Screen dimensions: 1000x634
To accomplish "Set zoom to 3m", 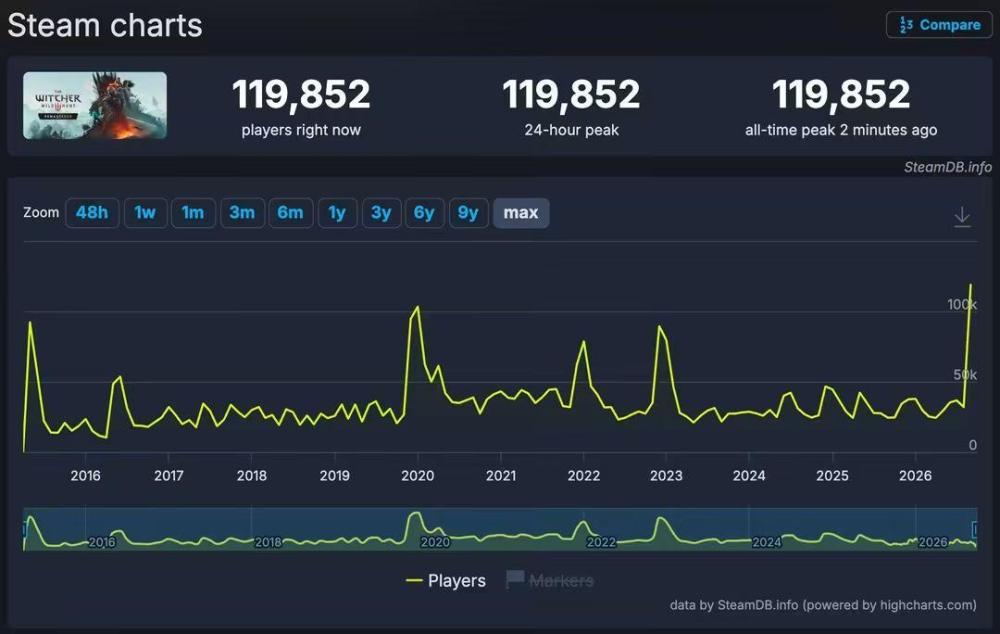I will 242,212.
